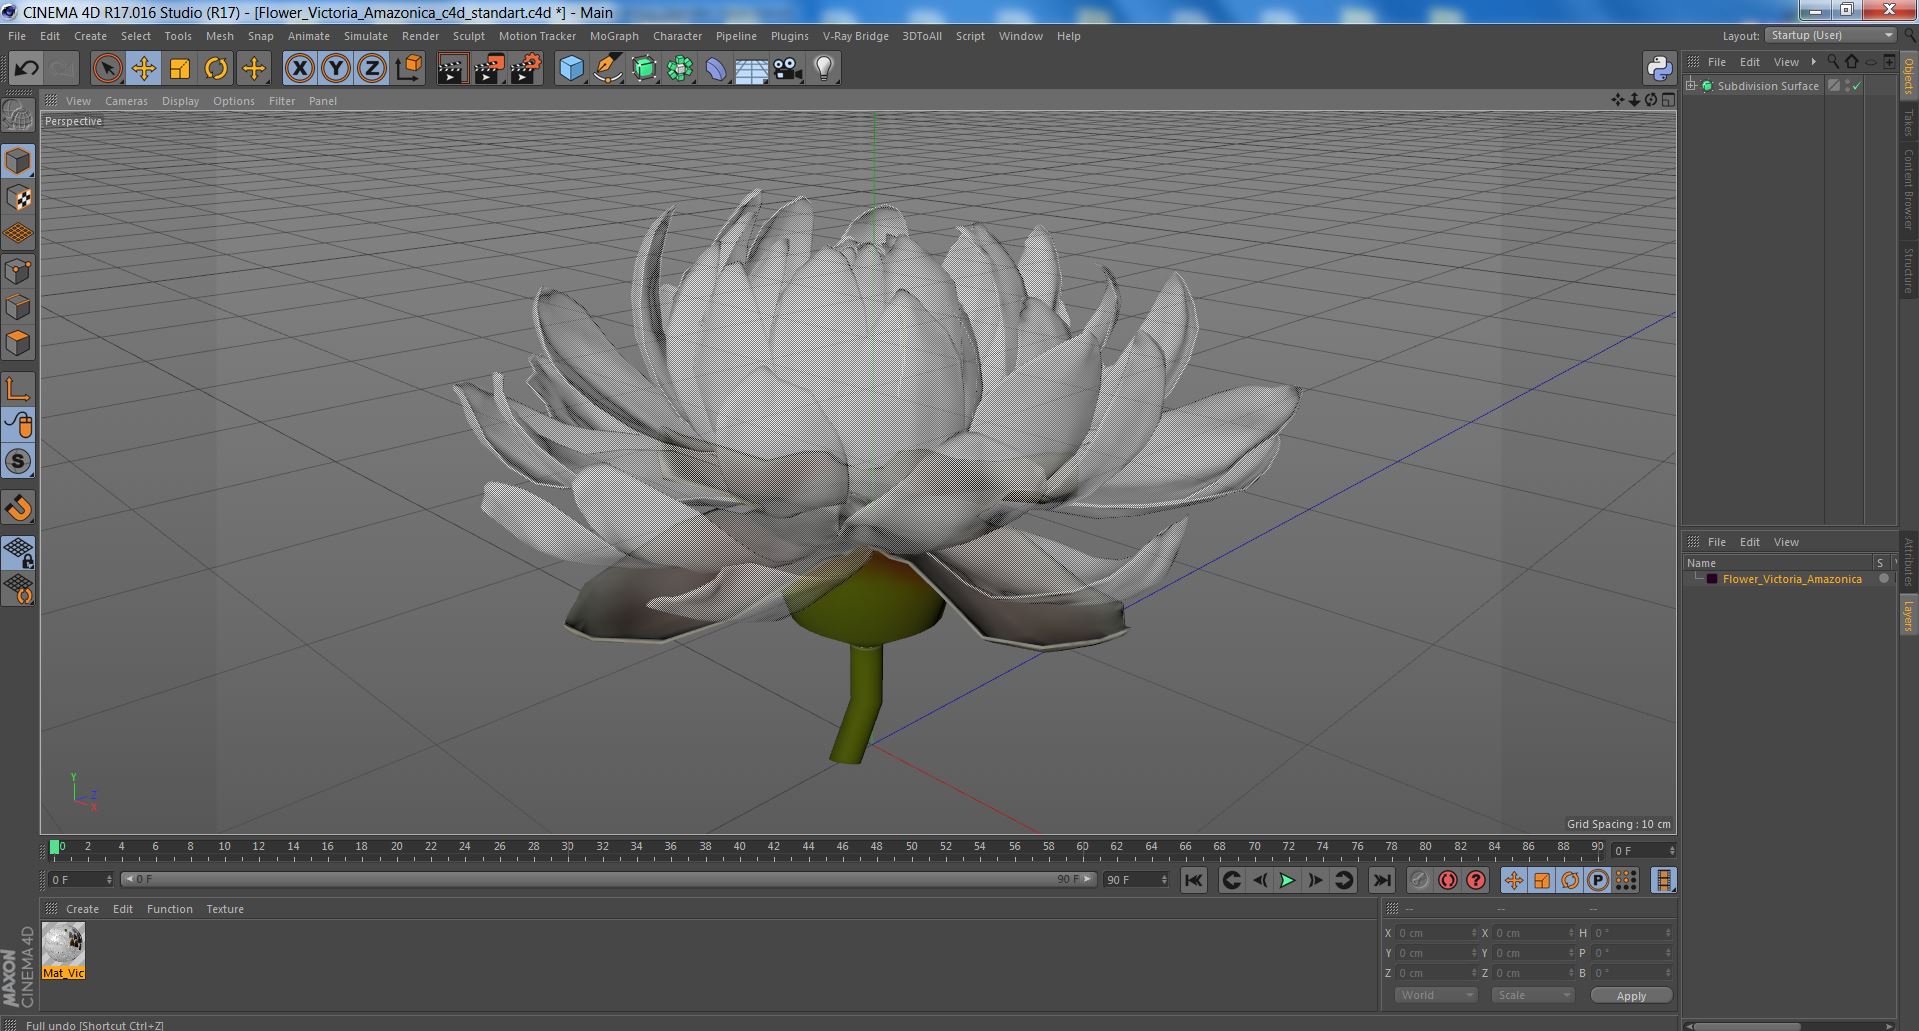This screenshot has width=1919, height=1031.
Task: Open material manager Texture menu
Action: (225, 909)
